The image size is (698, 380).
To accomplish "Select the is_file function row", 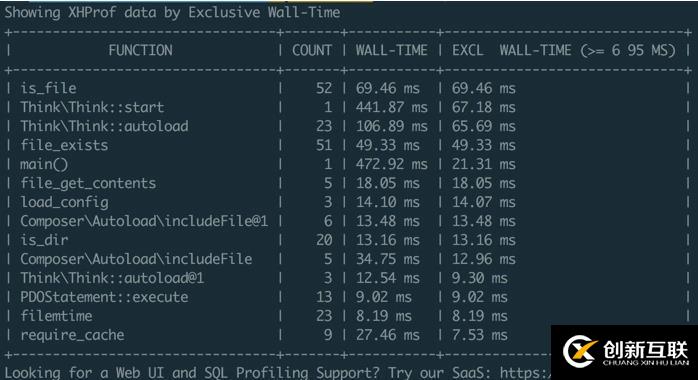I will 349,88.
